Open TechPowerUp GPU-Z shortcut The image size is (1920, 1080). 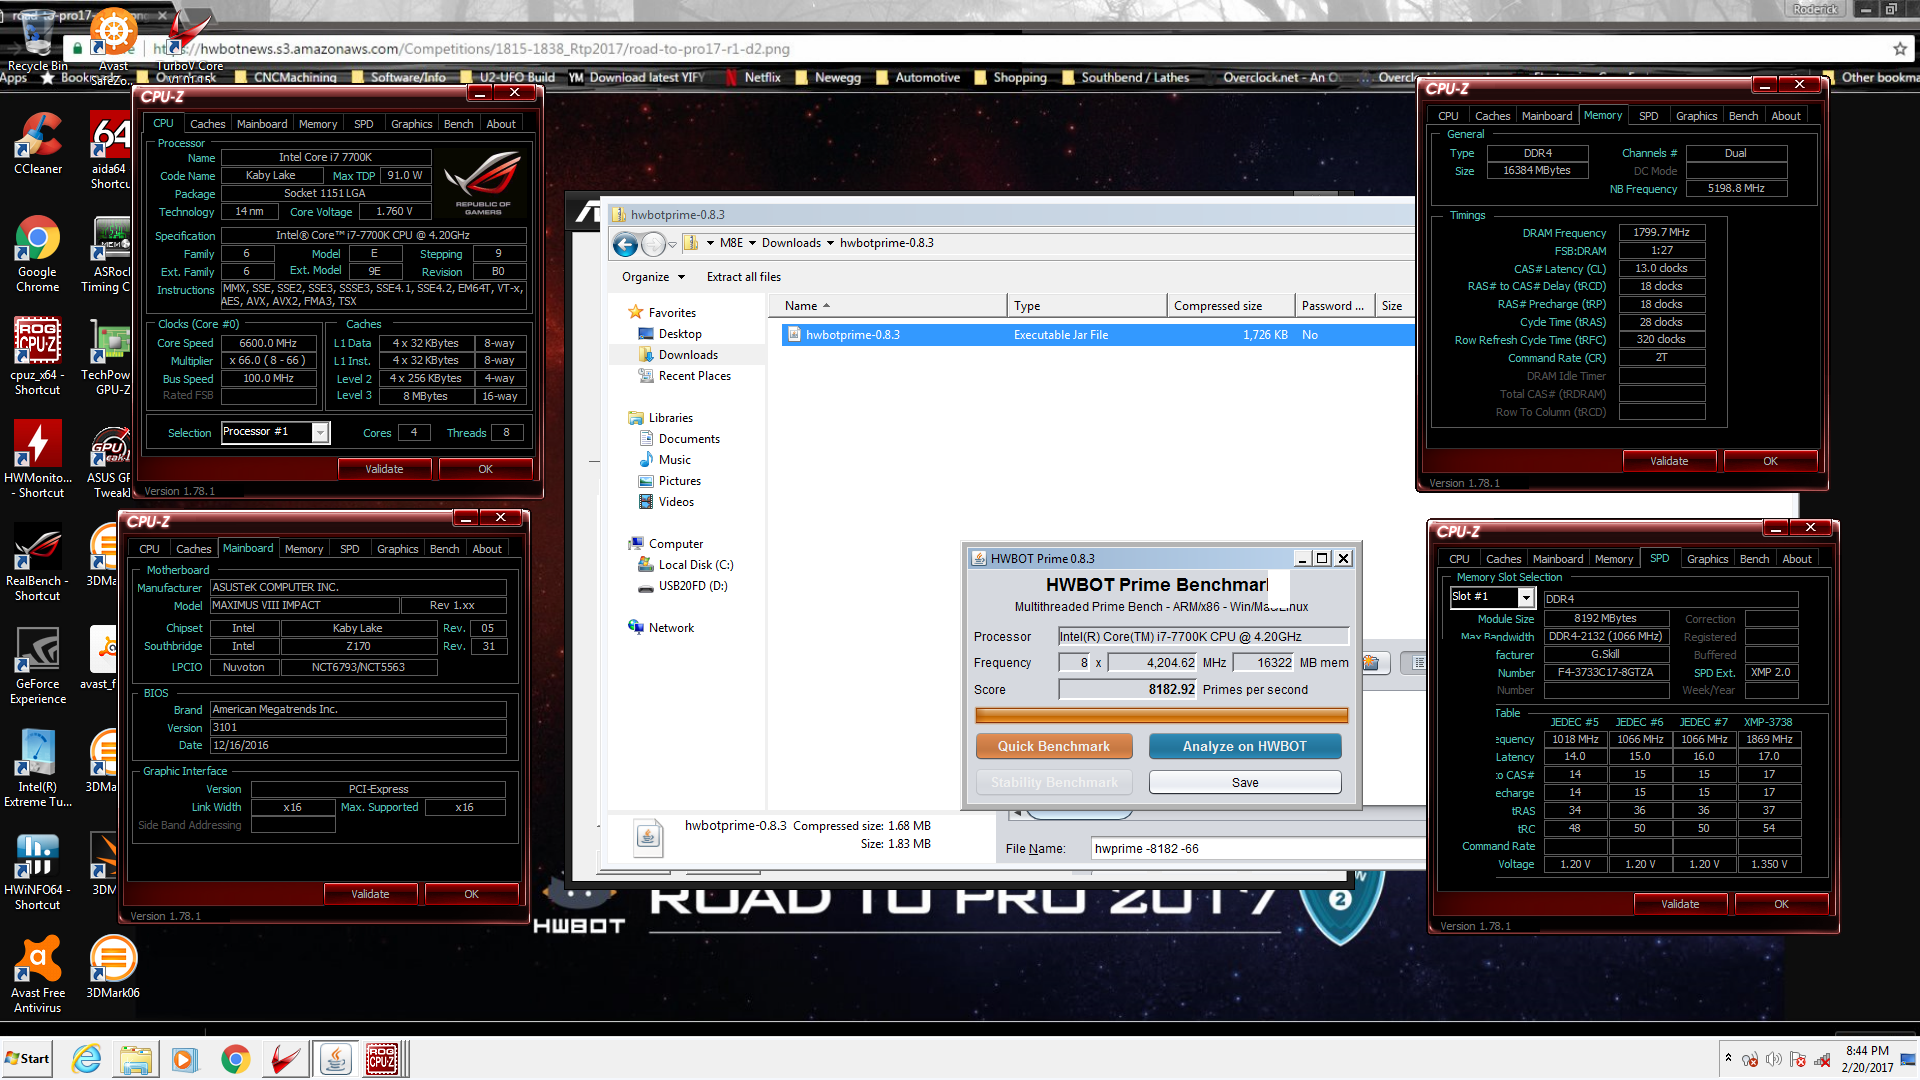(x=110, y=356)
